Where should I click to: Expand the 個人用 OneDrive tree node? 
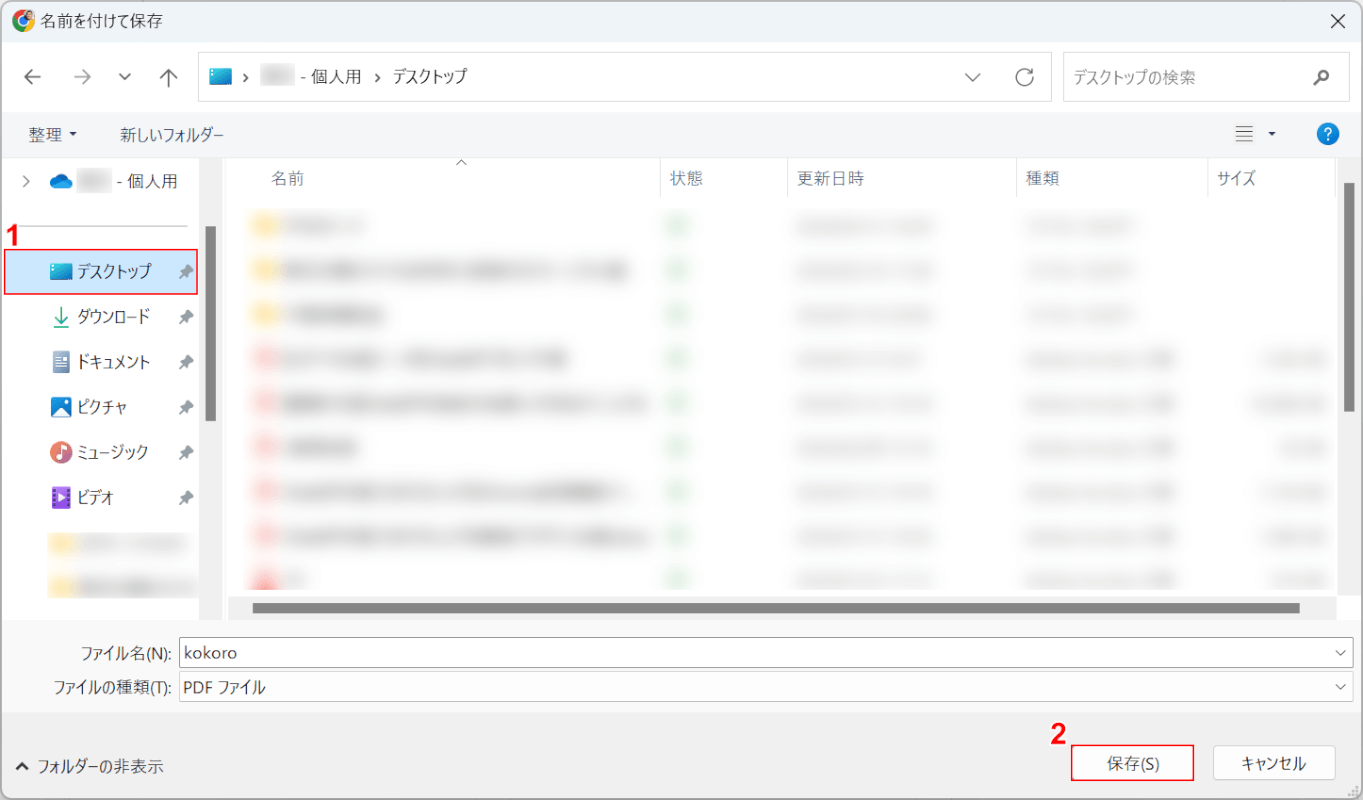pos(26,181)
